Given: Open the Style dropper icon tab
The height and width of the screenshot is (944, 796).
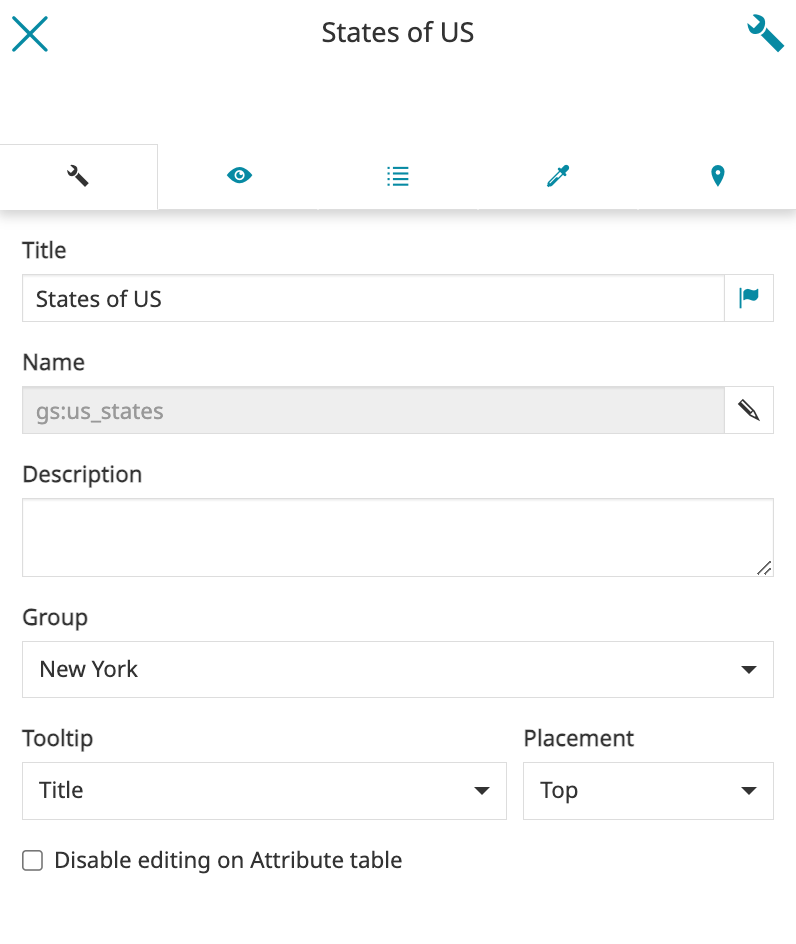Looking at the screenshot, I should point(557,177).
